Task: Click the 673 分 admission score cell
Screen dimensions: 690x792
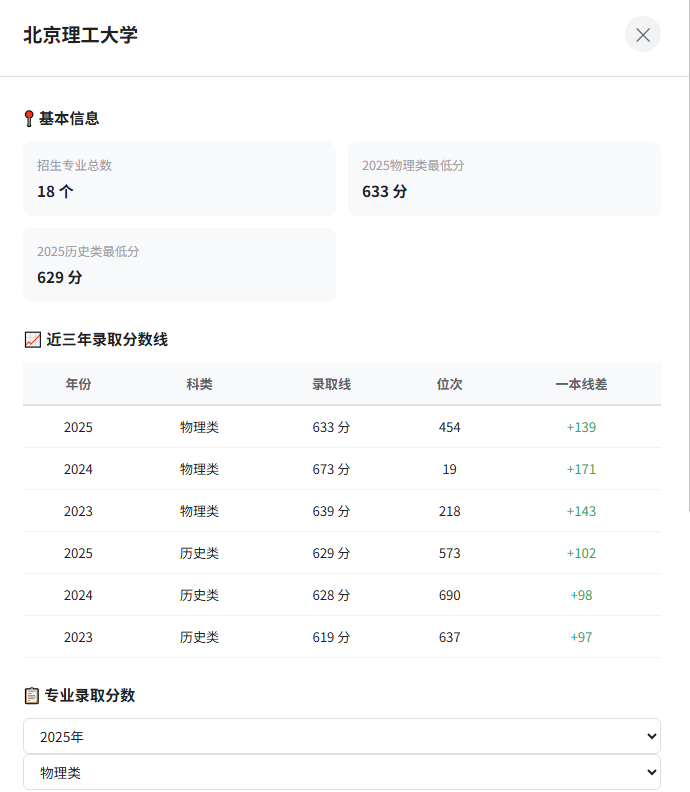Action: (x=331, y=469)
